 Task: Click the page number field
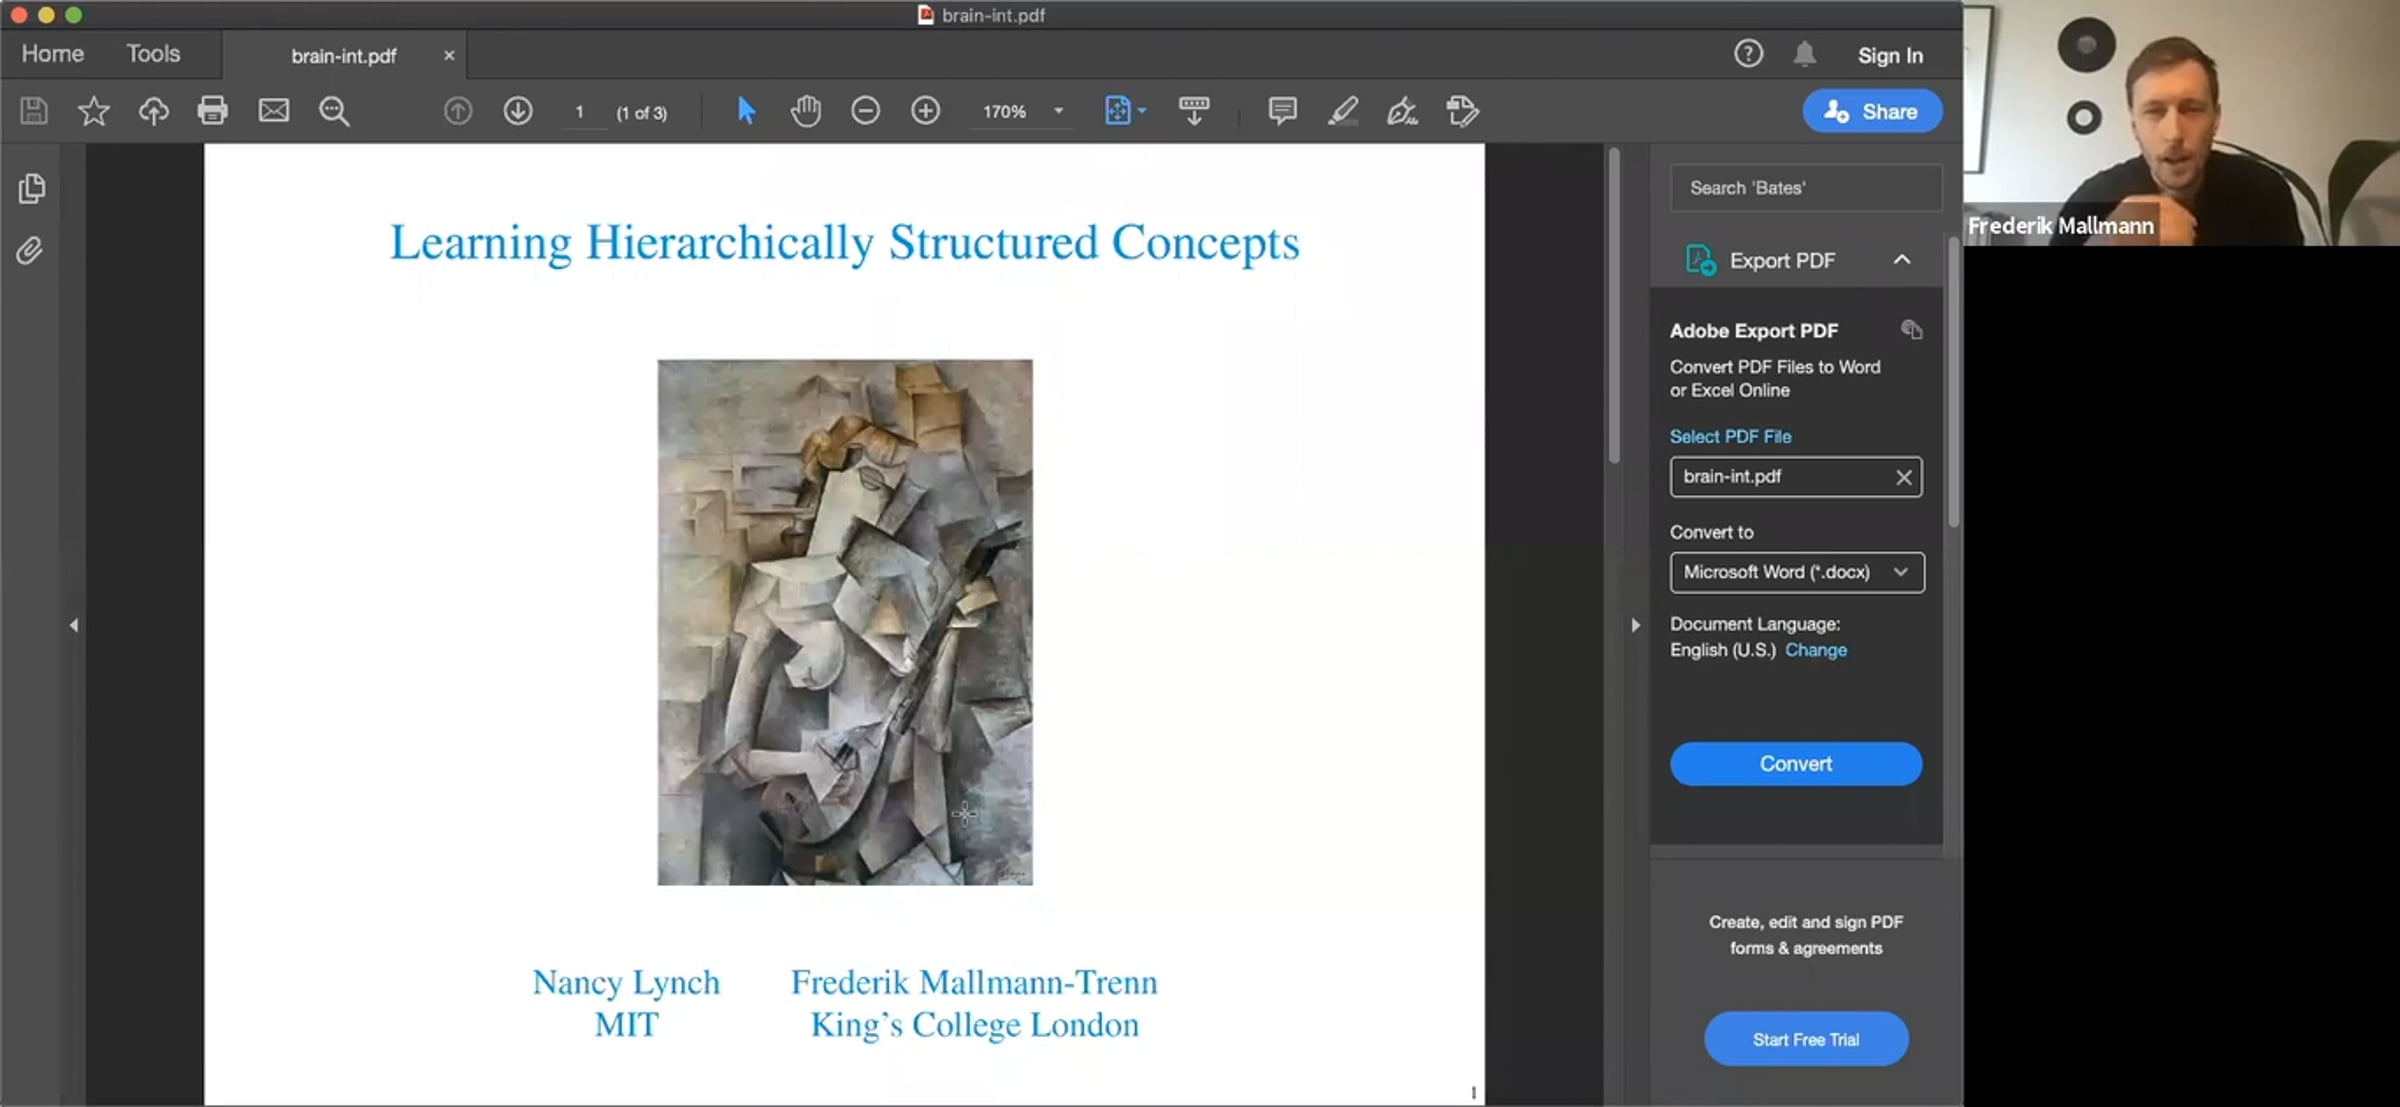click(x=580, y=112)
